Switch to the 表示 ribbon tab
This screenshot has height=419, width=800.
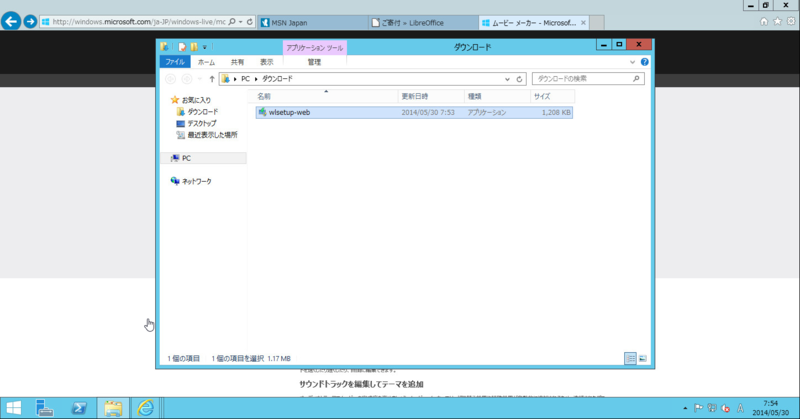click(x=266, y=62)
